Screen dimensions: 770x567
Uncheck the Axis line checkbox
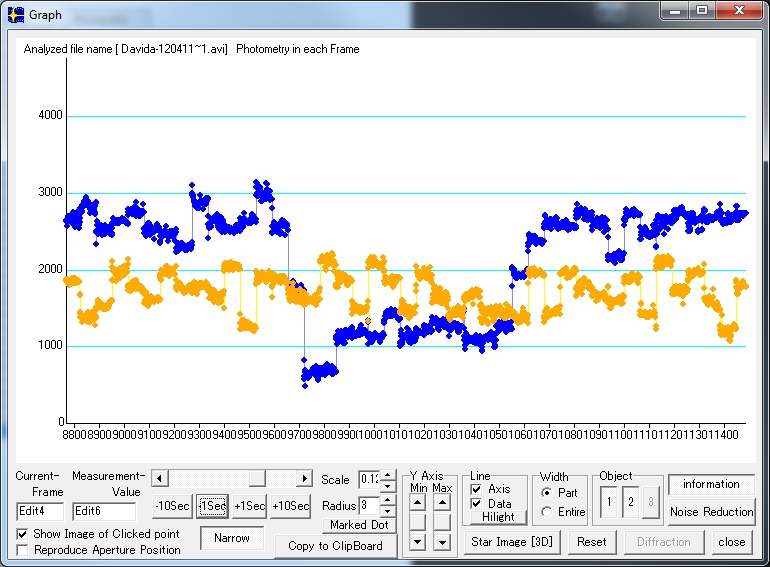(x=477, y=489)
